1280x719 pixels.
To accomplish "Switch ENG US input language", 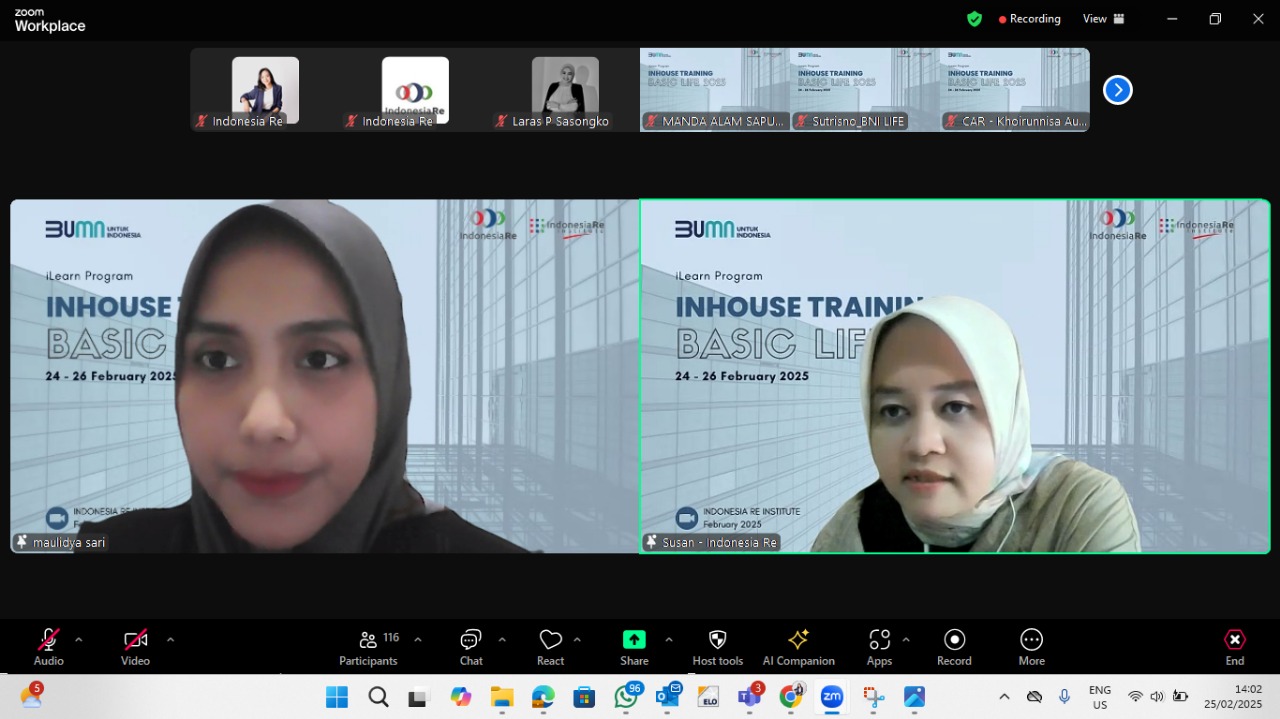I will pos(1100,697).
